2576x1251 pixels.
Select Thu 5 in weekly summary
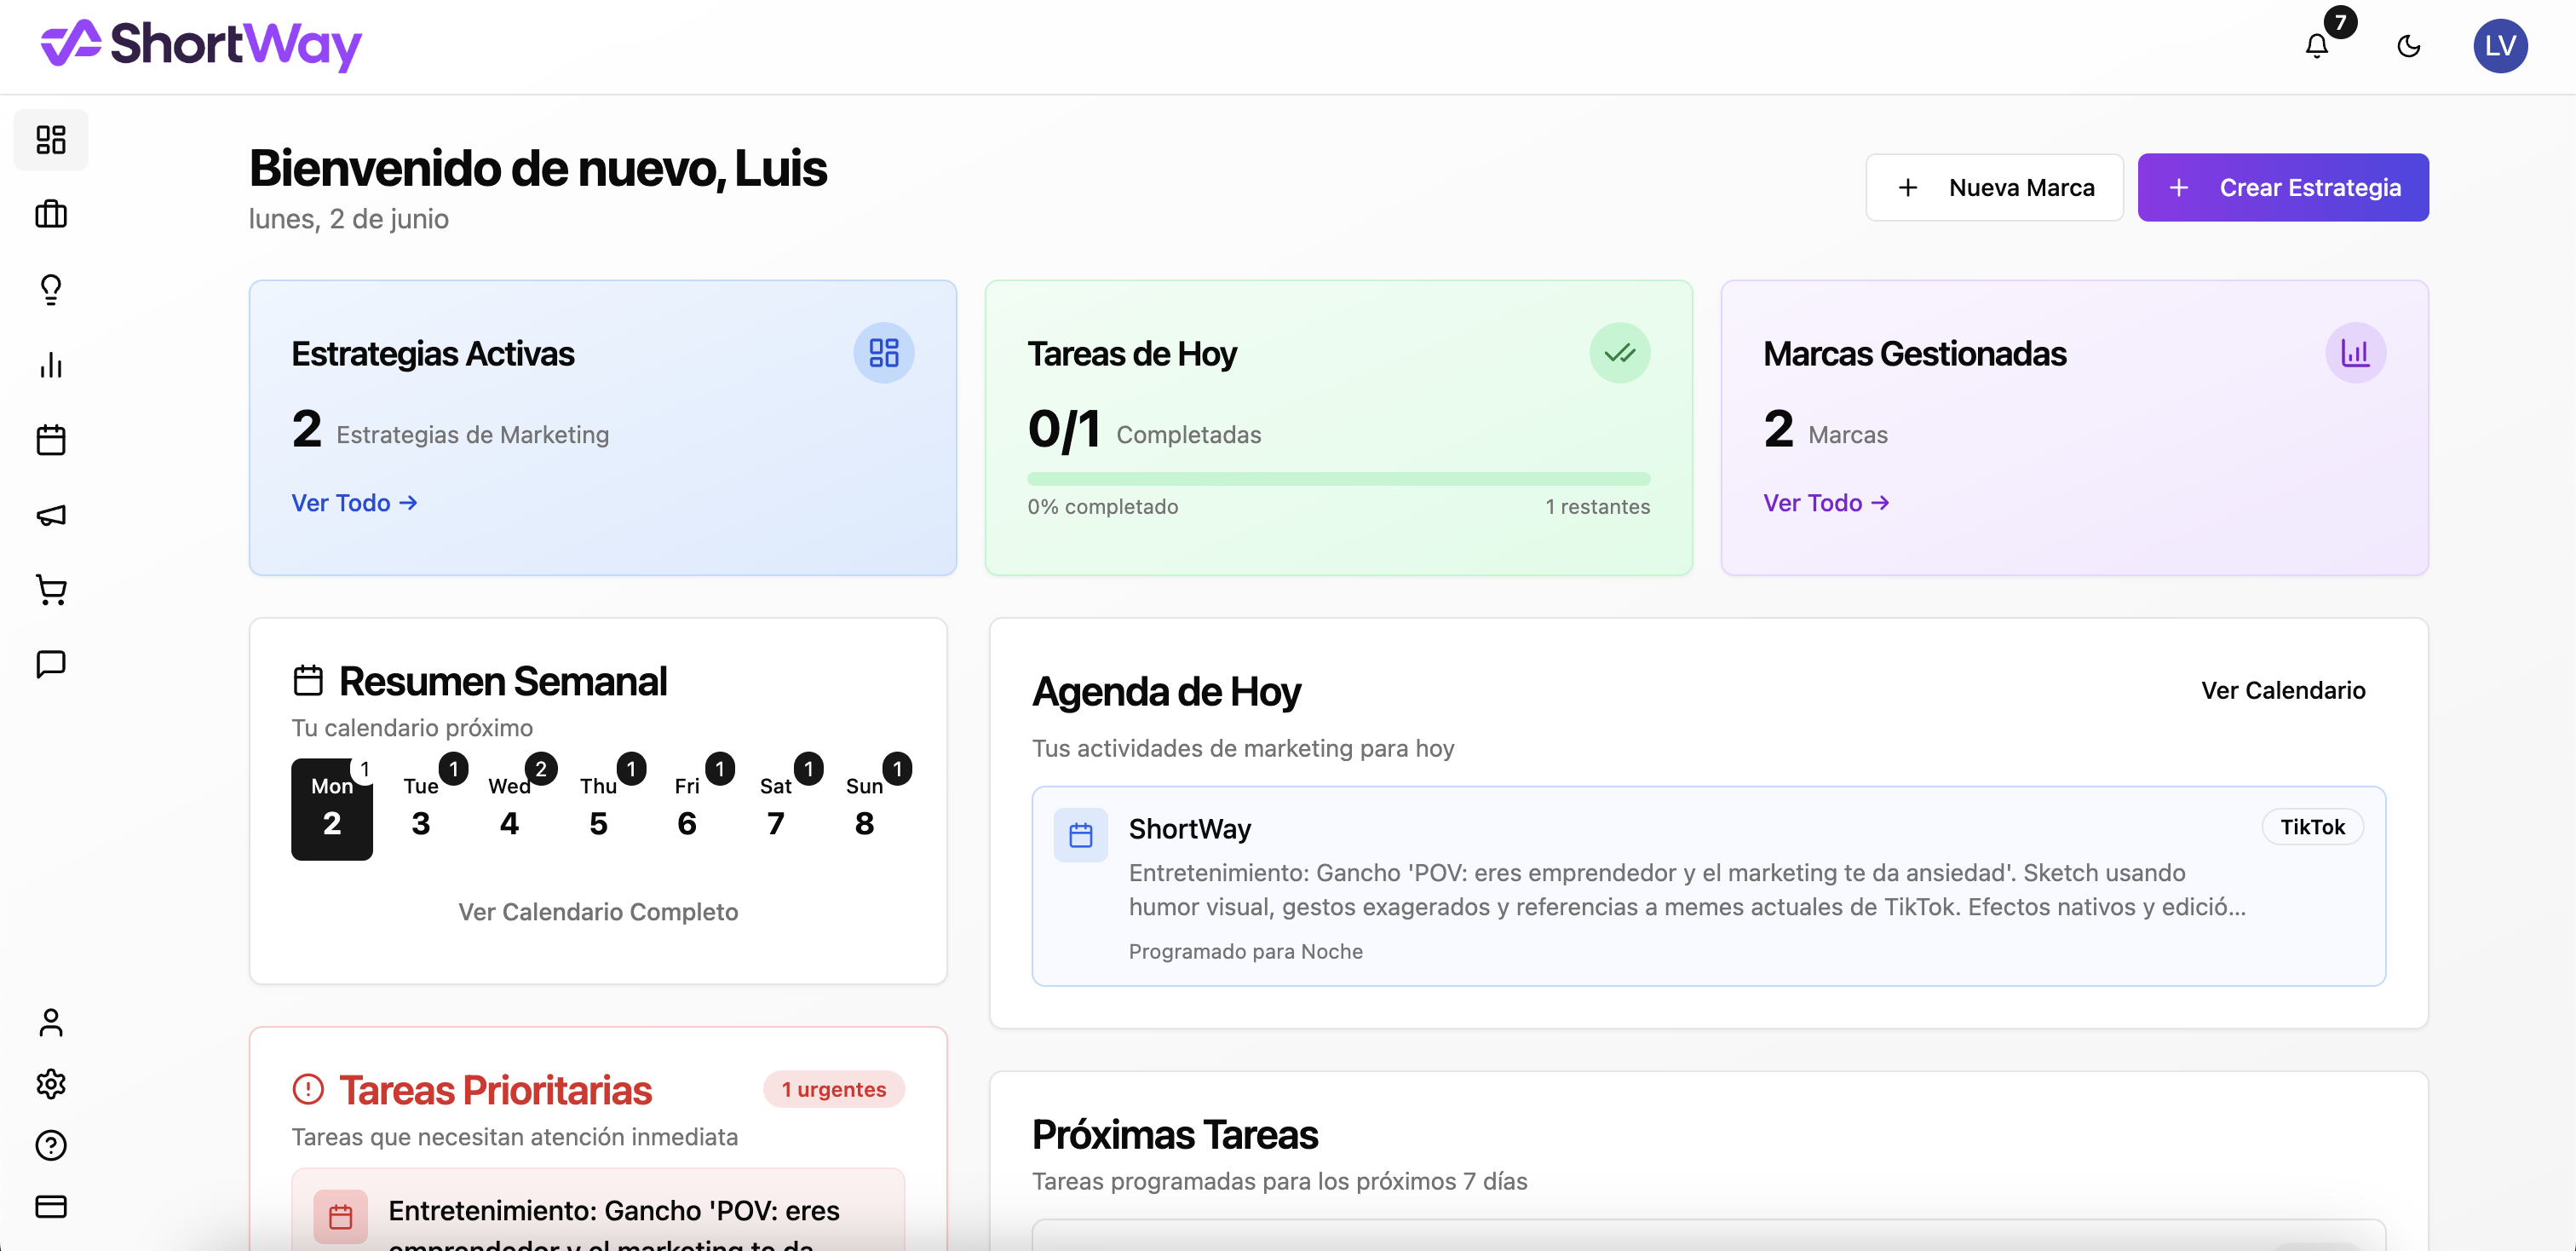click(x=598, y=808)
